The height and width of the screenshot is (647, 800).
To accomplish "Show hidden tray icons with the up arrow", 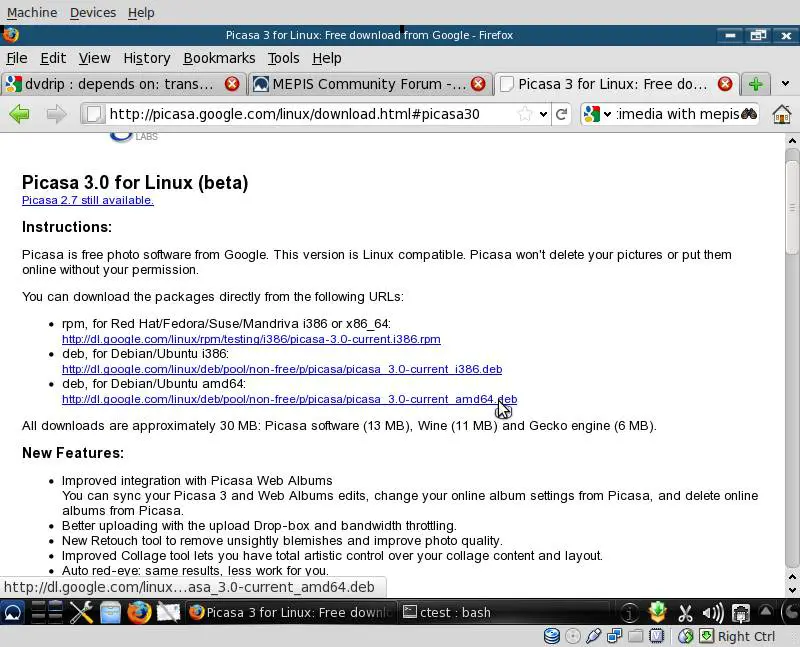I will click(x=766, y=611).
